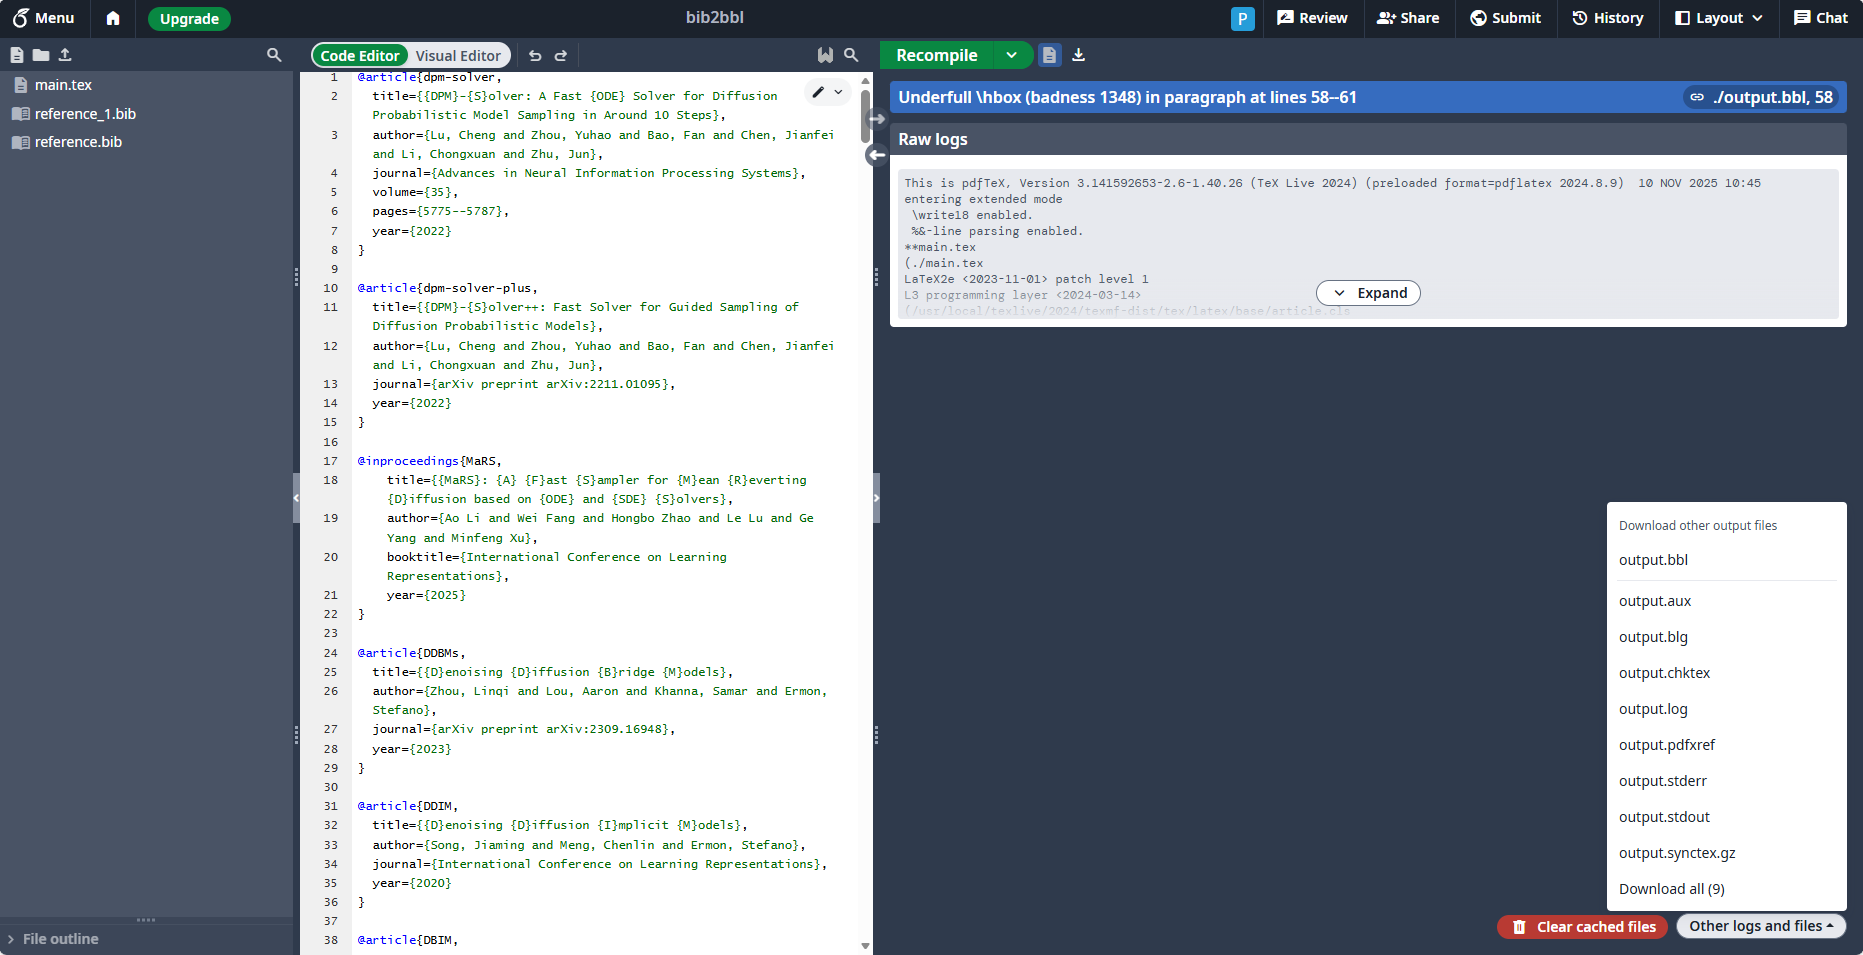Choose Download all (9) option
1863x955 pixels.
[x=1671, y=889]
